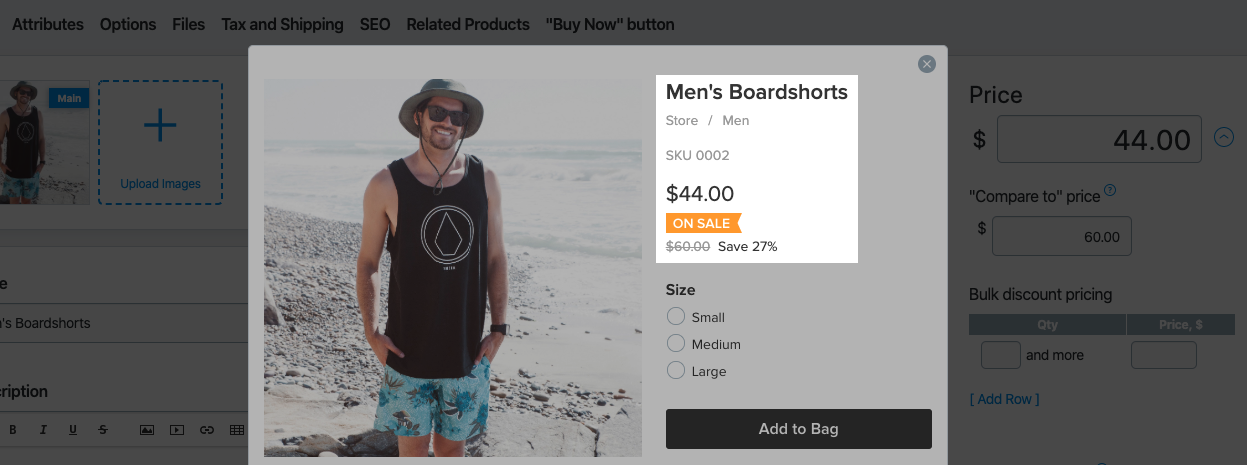This screenshot has width=1247, height=465.
Task: Pick the Large size option
Action: pyautogui.click(x=676, y=371)
